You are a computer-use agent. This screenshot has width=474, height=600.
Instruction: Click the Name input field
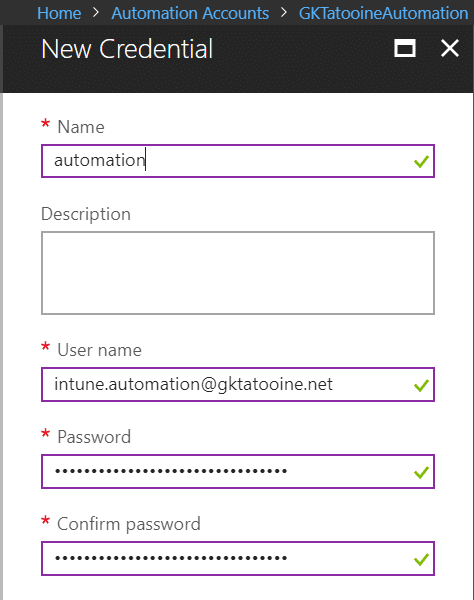238,161
